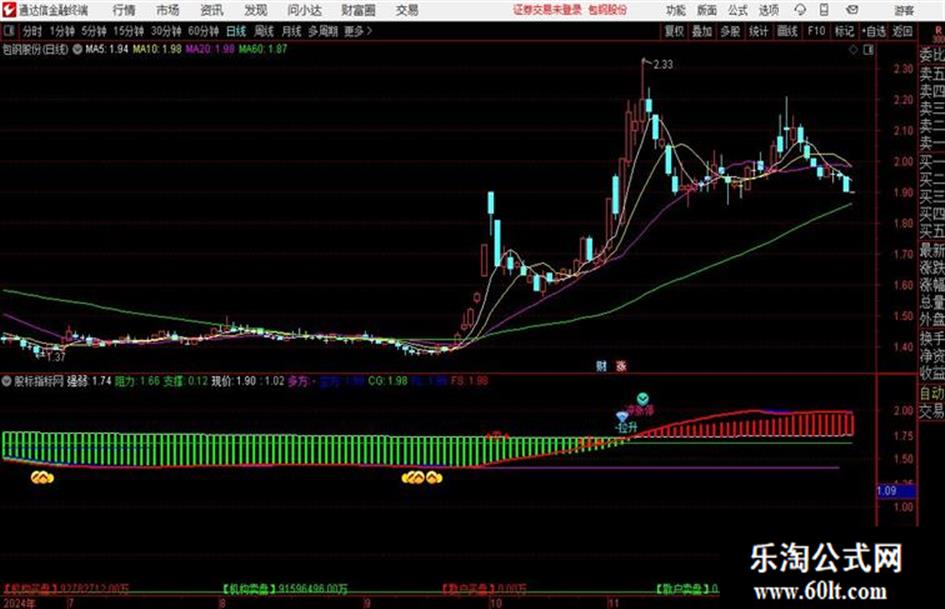The height and width of the screenshot is (609, 945).
Task: Click the 标记 mark toolbar button
Action: [844, 31]
